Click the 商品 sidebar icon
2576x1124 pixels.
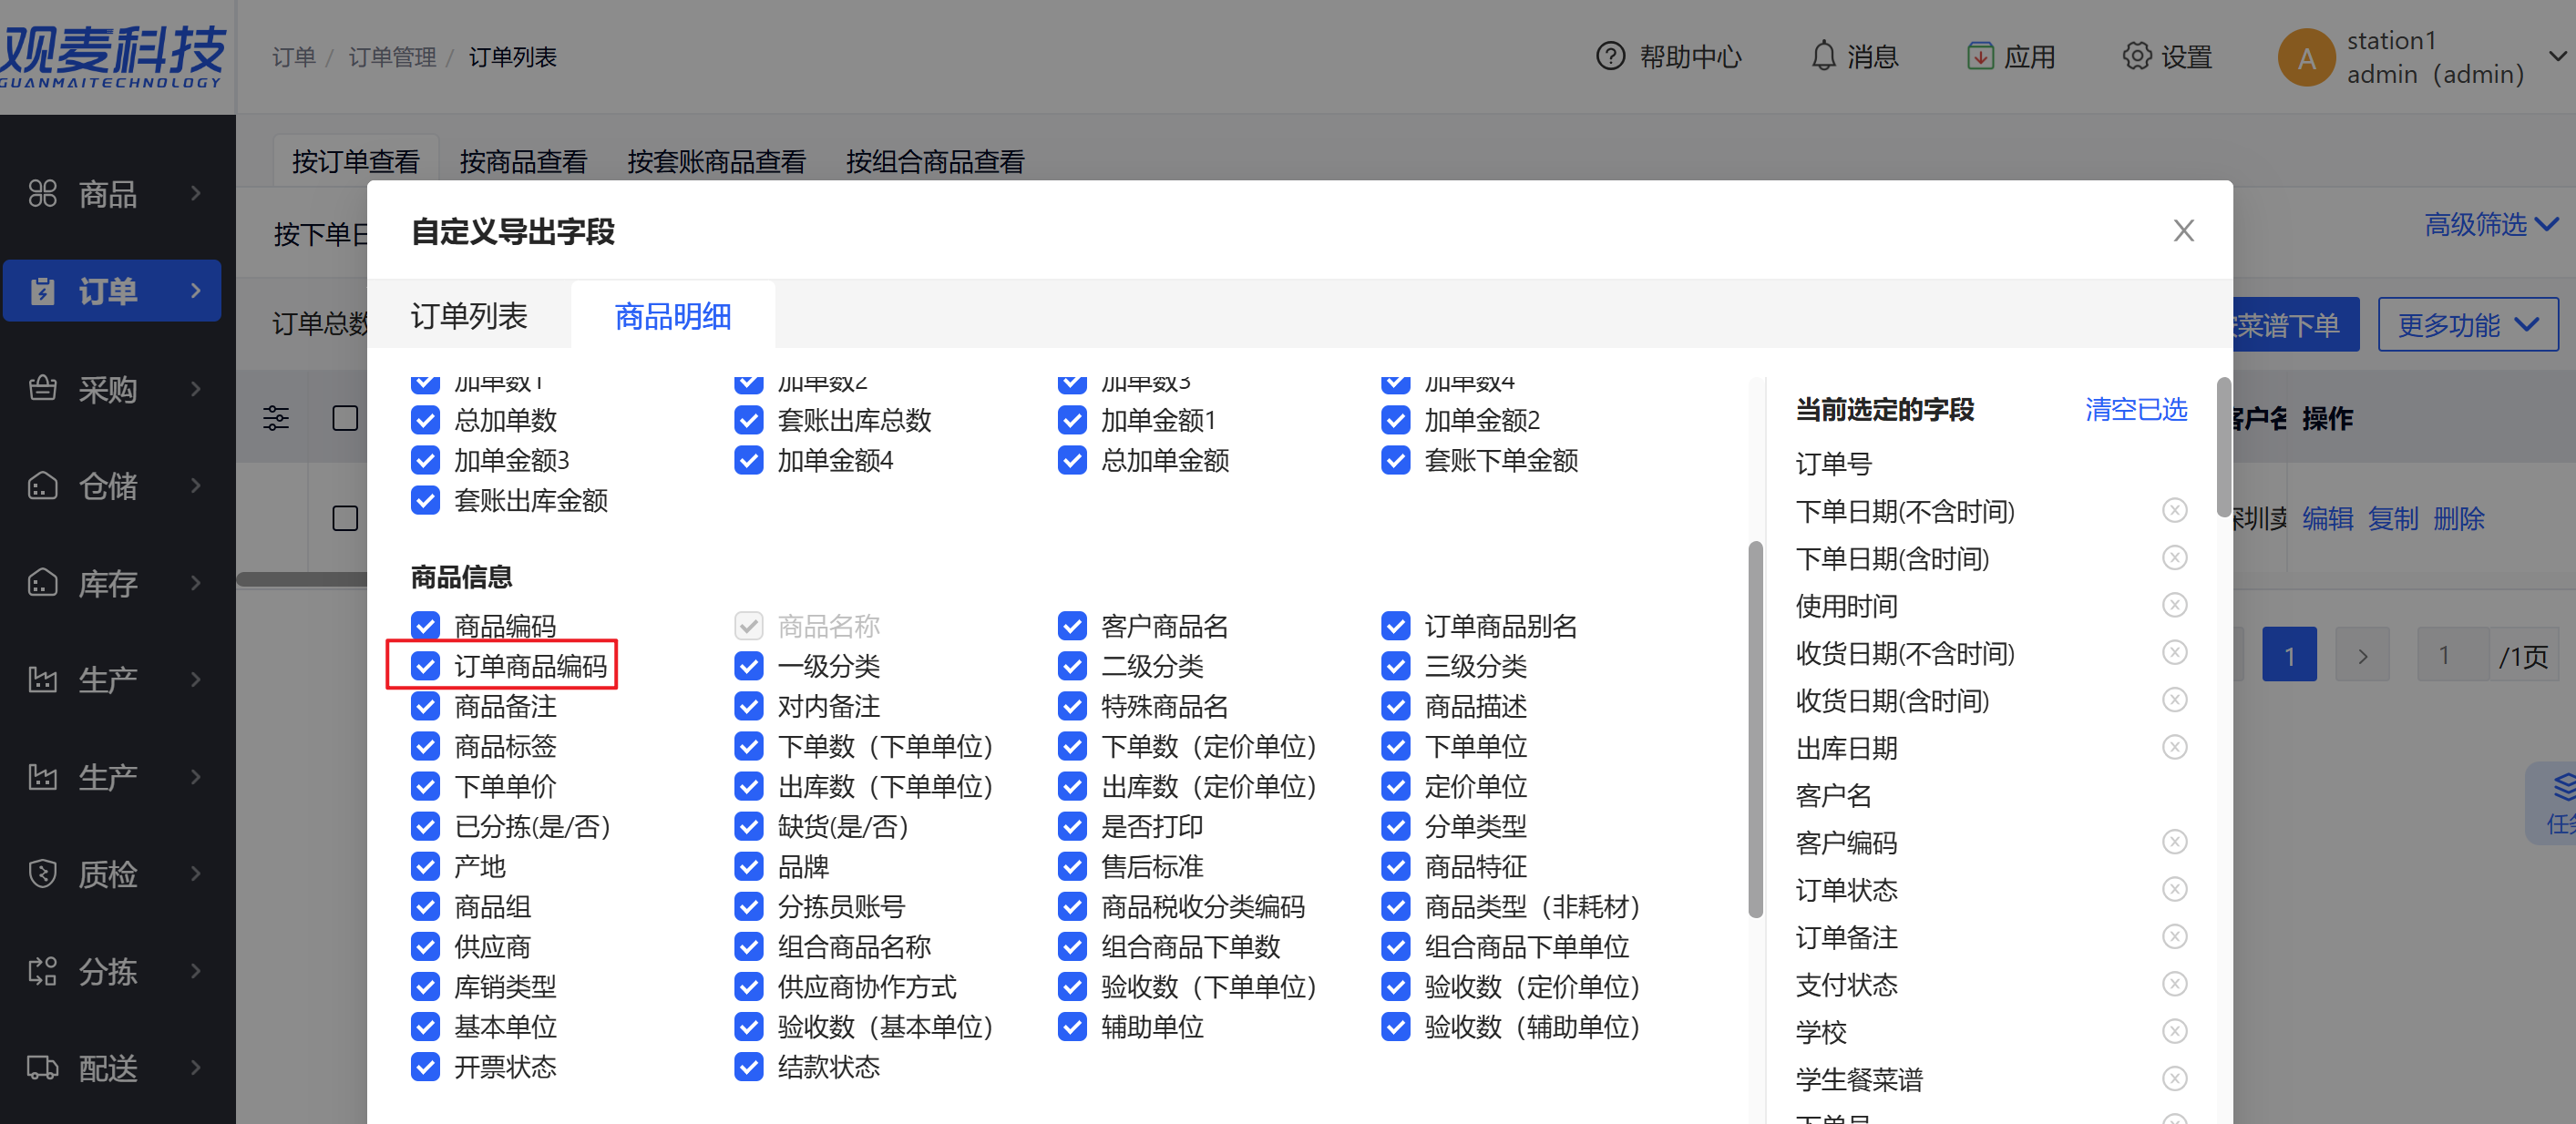[x=42, y=193]
